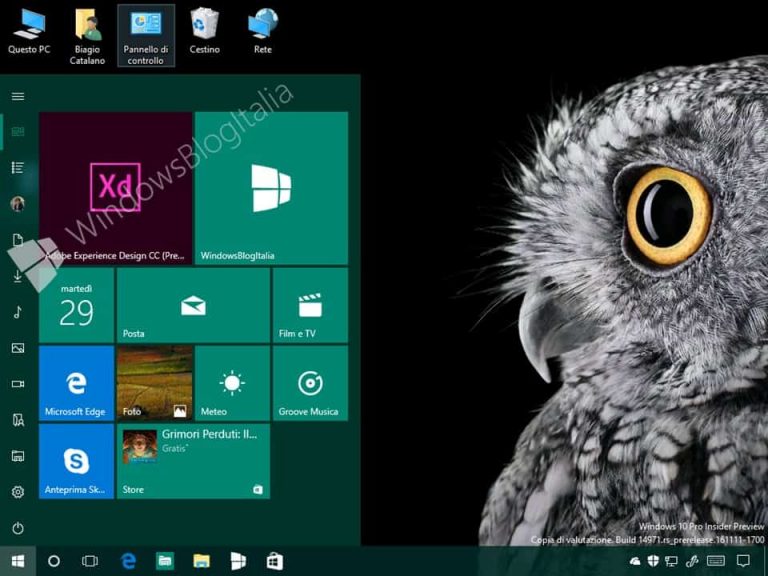This screenshot has width=768, height=576.
Task: Open WindowsBlogItalia app on taskbar
Action: coord(238,561)
